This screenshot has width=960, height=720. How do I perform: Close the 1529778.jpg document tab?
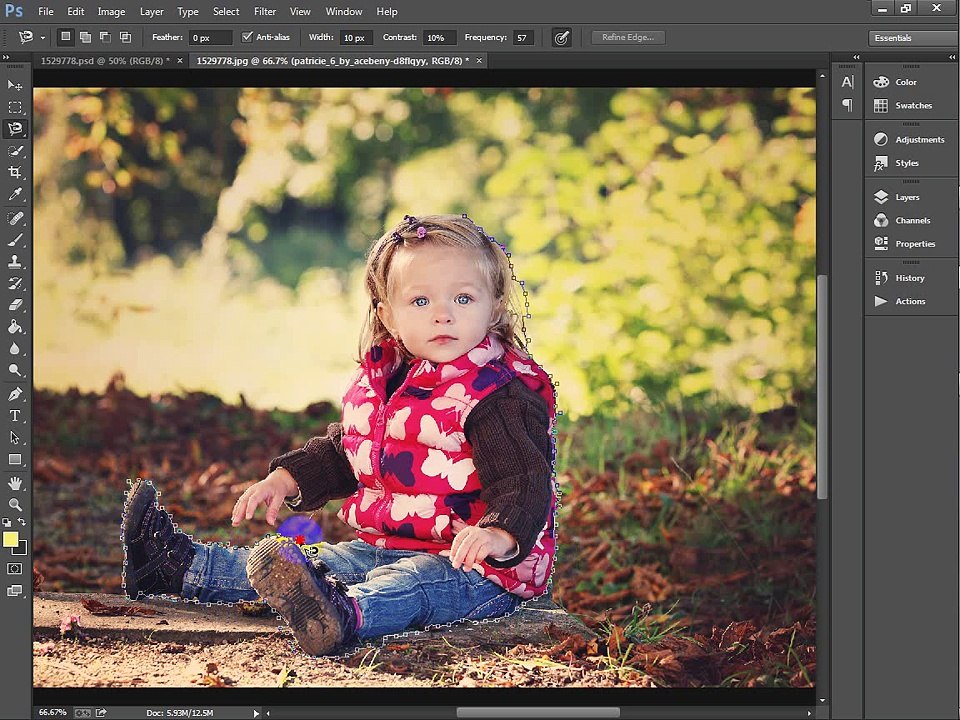(x=479, y=61)
